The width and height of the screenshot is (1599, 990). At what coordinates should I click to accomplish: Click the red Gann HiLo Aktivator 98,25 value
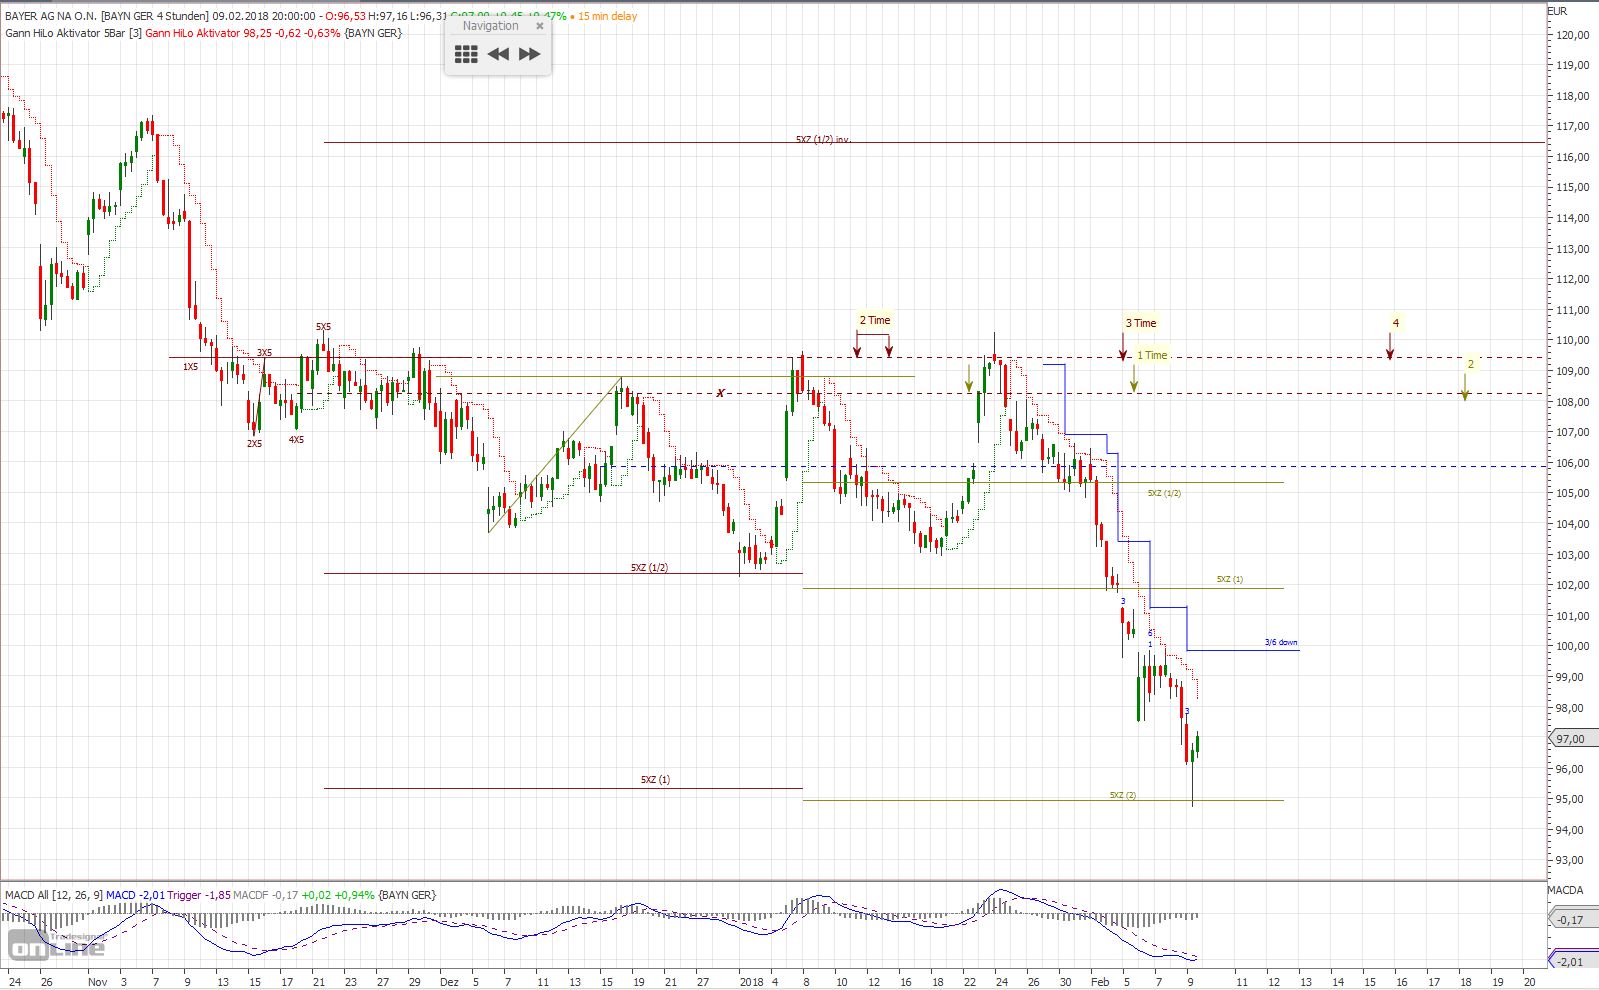(242, 33)
